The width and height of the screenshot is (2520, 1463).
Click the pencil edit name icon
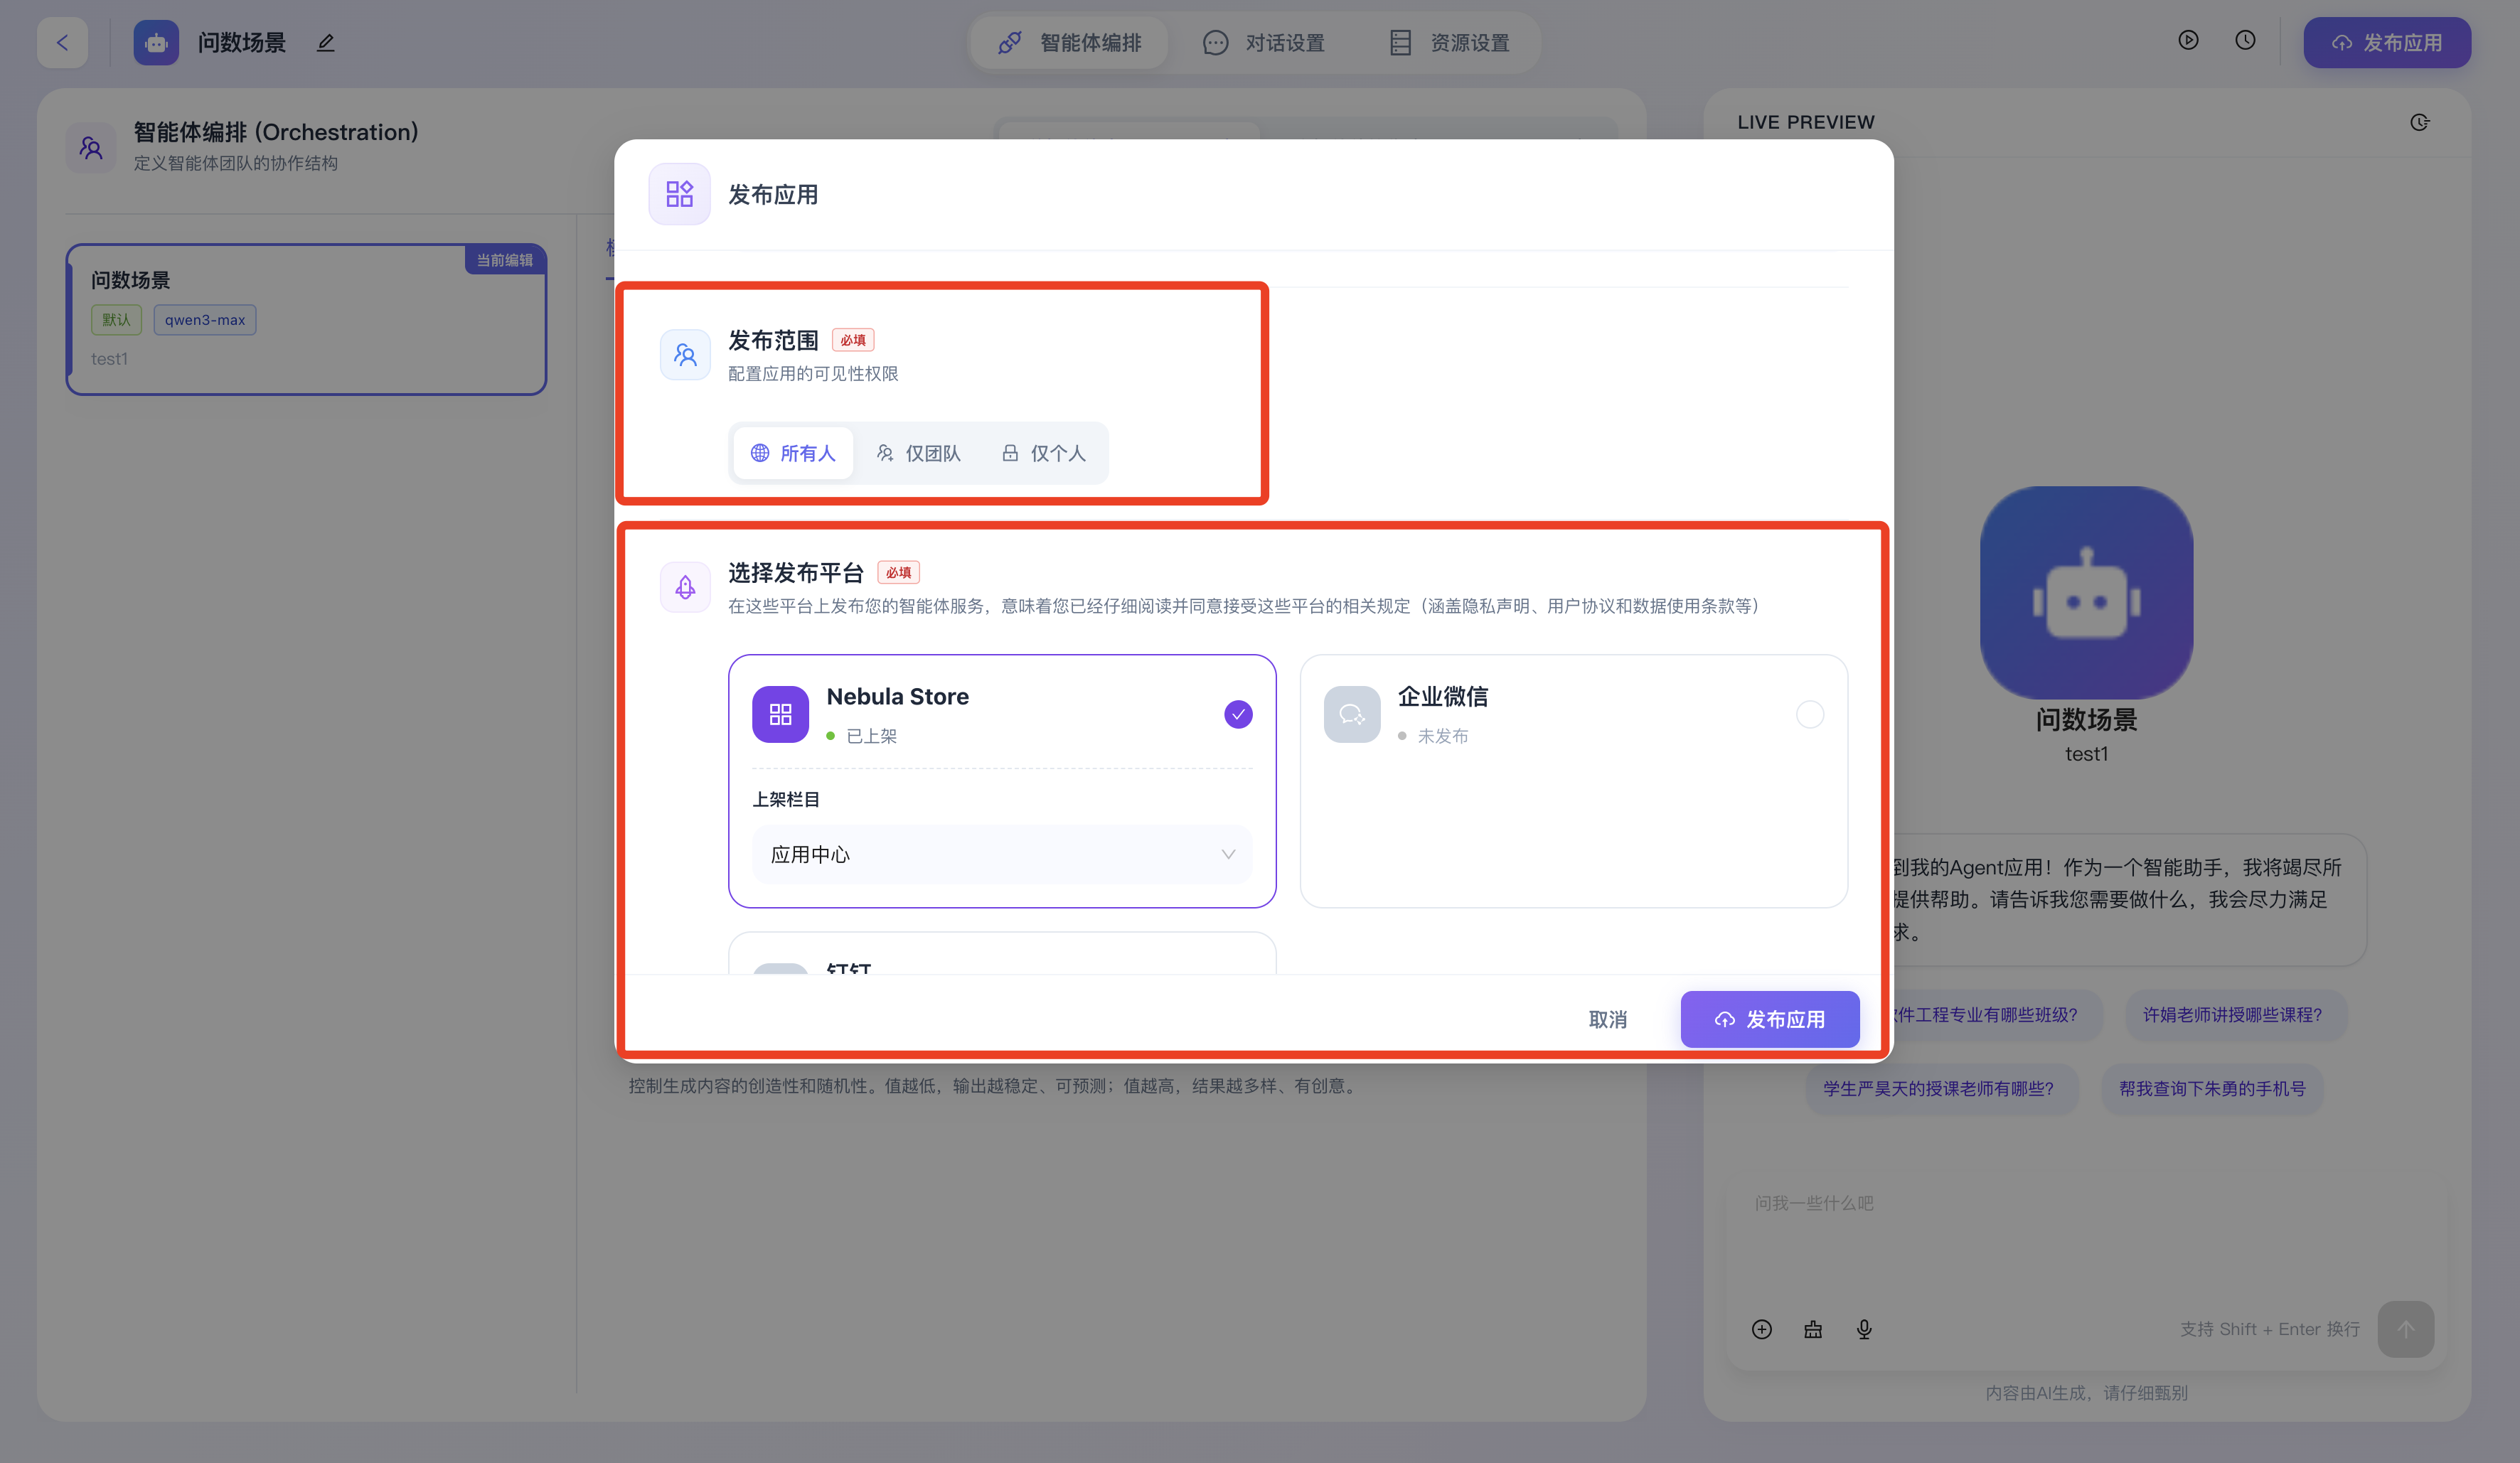(325, 43)
